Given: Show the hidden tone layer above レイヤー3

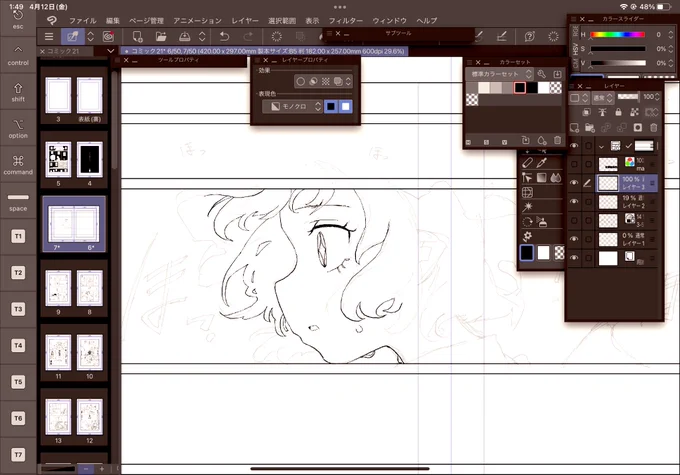Looking at the screenshot, I should pyautogui.click(x=574, y=164).
